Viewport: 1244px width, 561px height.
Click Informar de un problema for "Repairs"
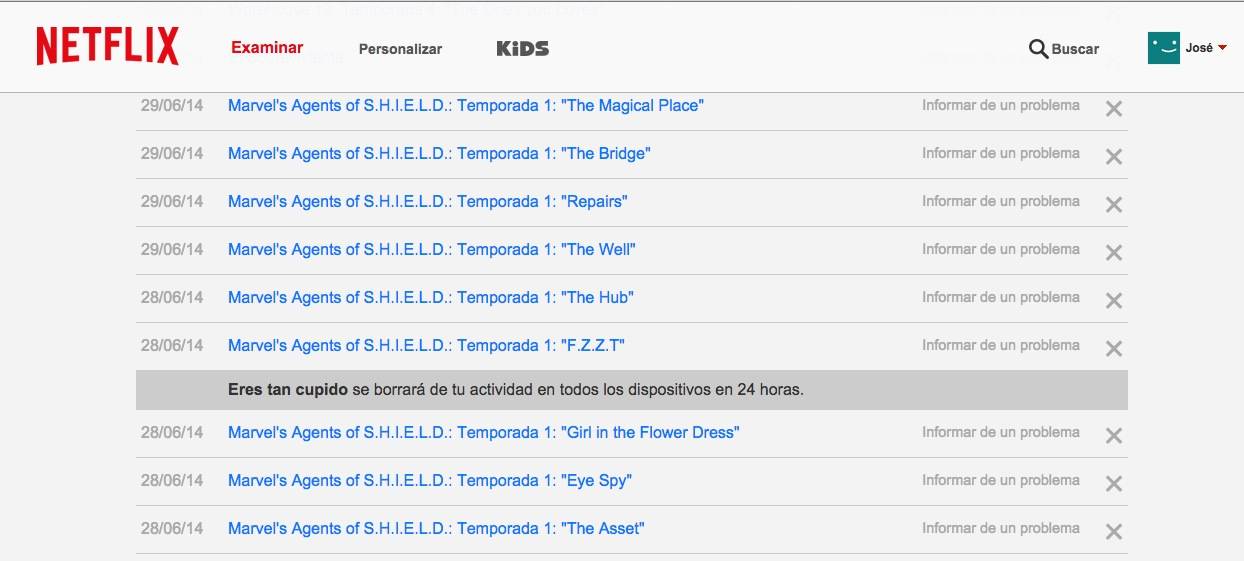pyautogui.click(x=1001, y=201)
